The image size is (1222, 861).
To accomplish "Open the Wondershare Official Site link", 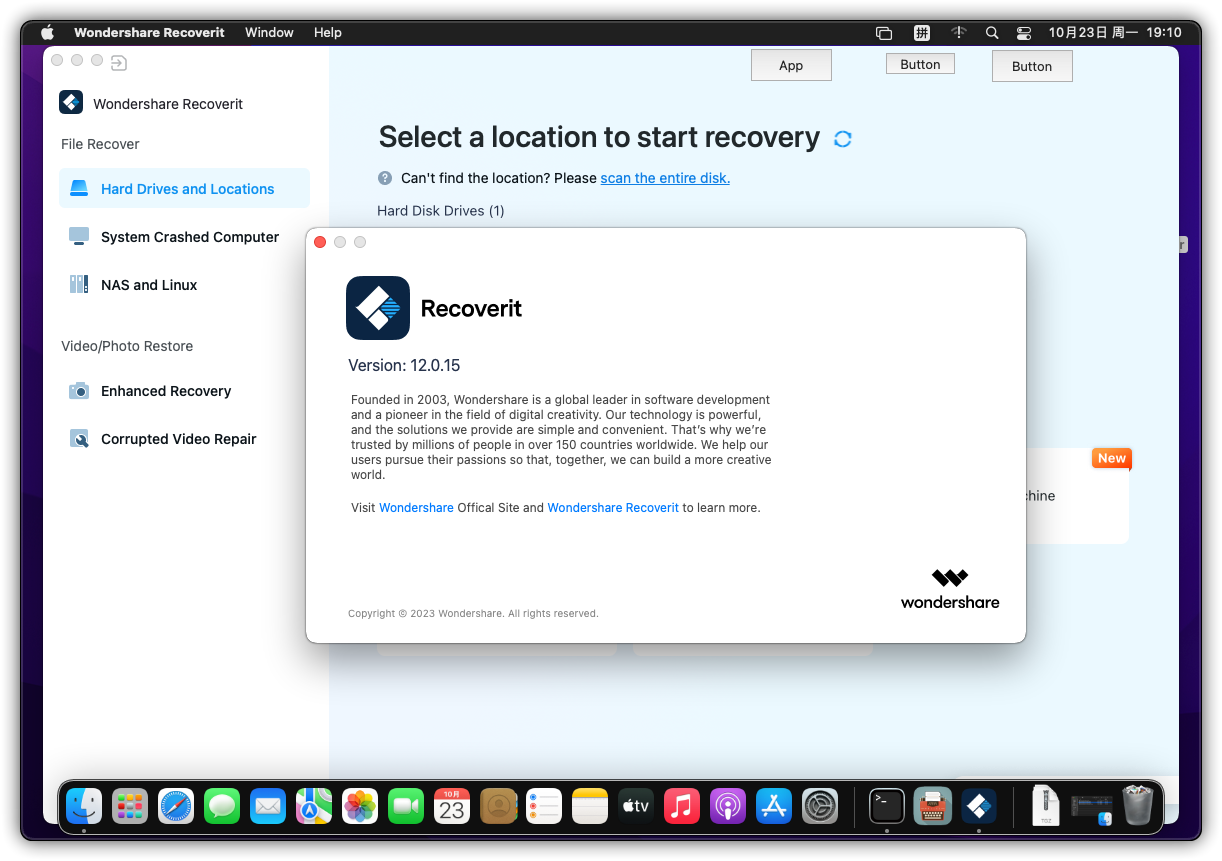I will coord(416,508).
